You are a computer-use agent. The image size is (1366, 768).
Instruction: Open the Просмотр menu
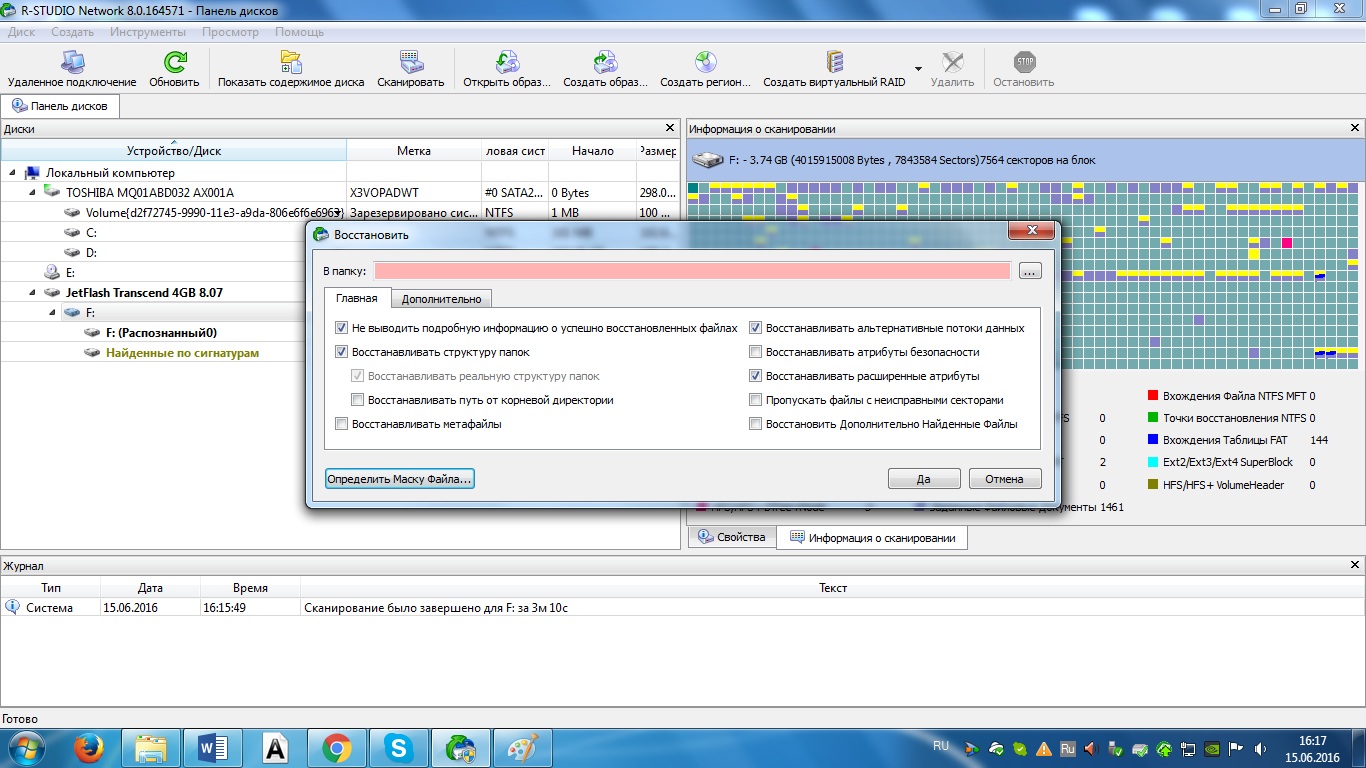230,32
